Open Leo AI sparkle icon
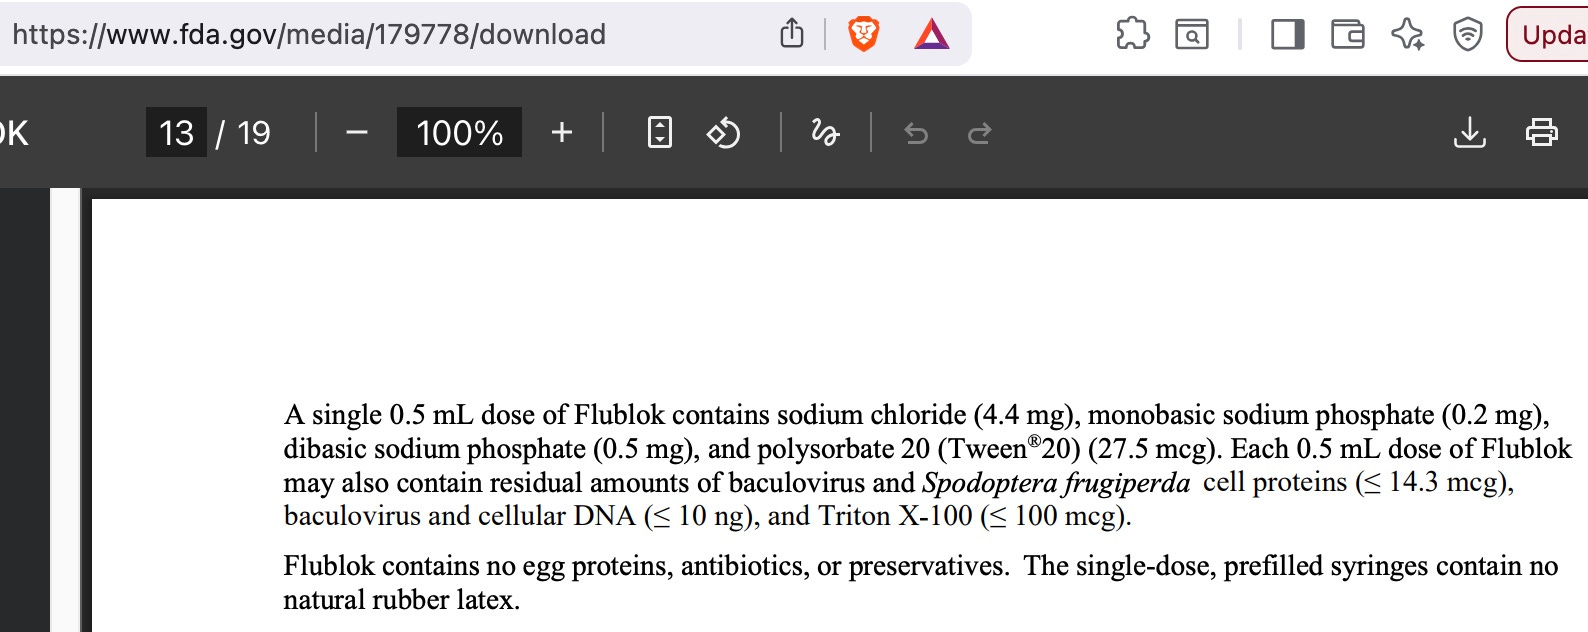Image resolution: width=1588 pixels, height=632 pixels. point(1408,34)
